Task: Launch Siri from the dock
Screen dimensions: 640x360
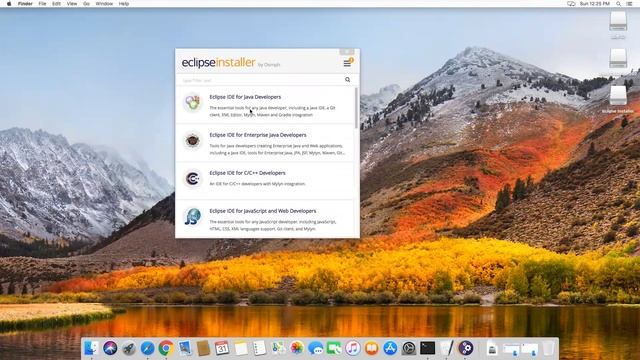Action: coord(110,348)
